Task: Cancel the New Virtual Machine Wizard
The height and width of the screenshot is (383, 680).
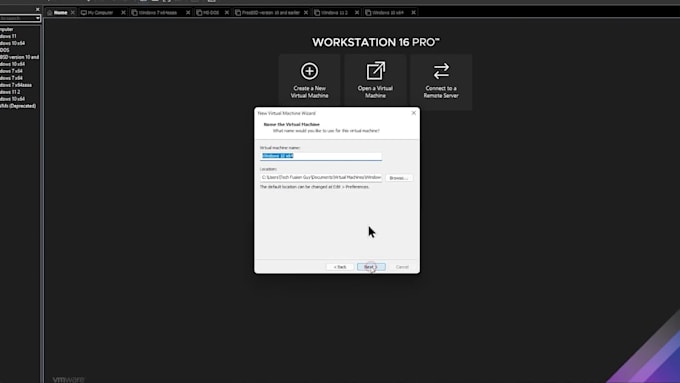Action: [402, 267]
